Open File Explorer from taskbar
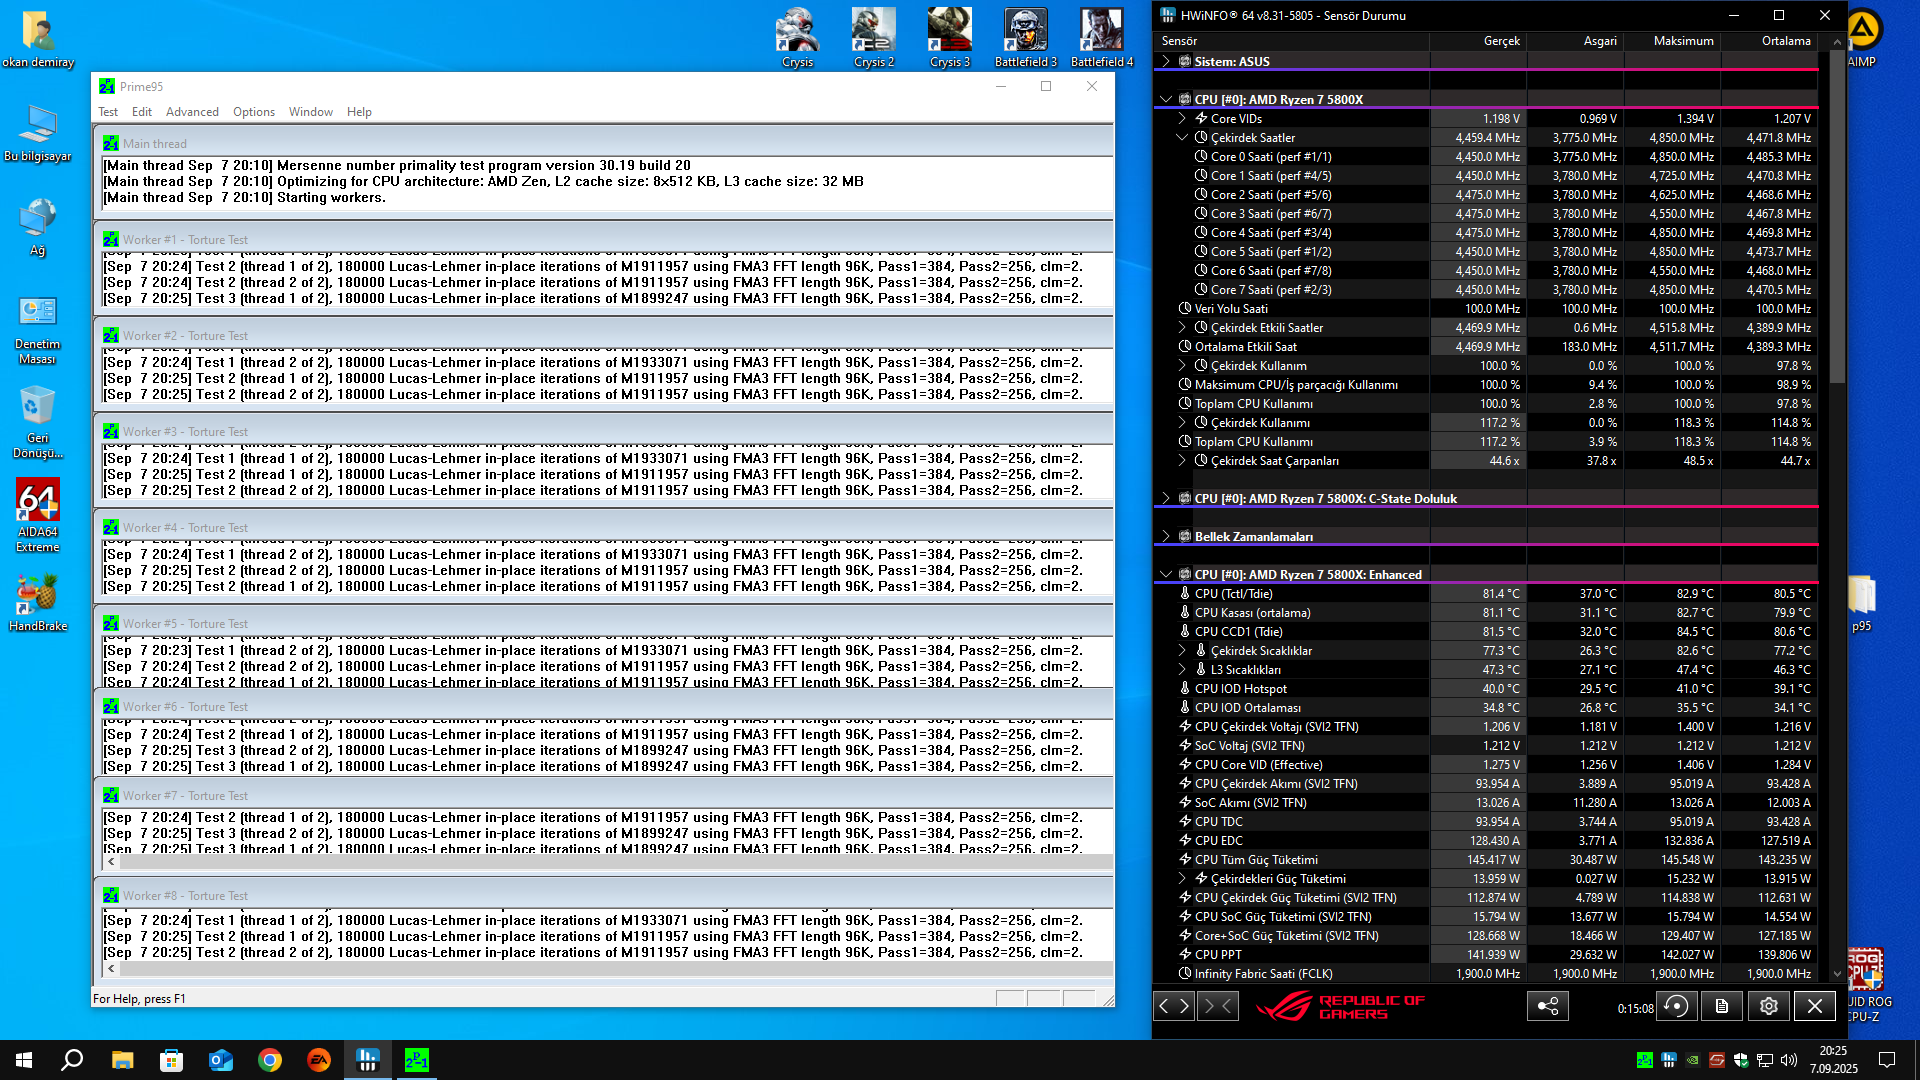 (x=123, y=1060)
